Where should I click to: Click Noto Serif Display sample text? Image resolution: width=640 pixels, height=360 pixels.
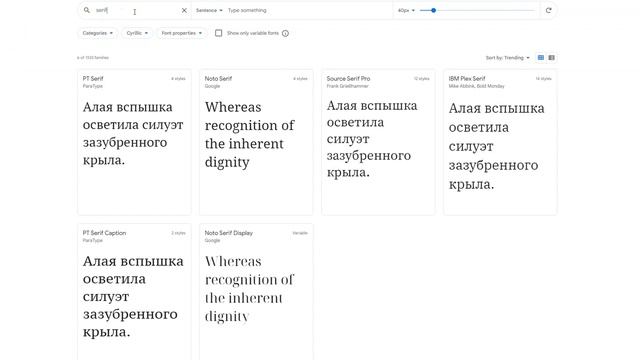249,289
